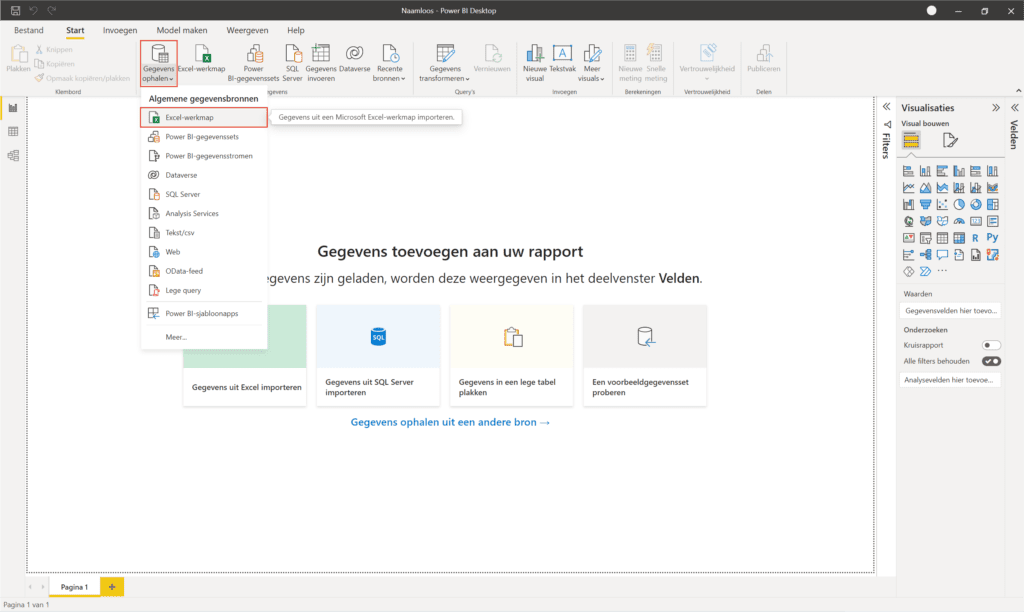Image resolution: width=1024 pixels, height=612 pixels.
Task: Open the Report view in left sidebar
Action: point(12,108)
